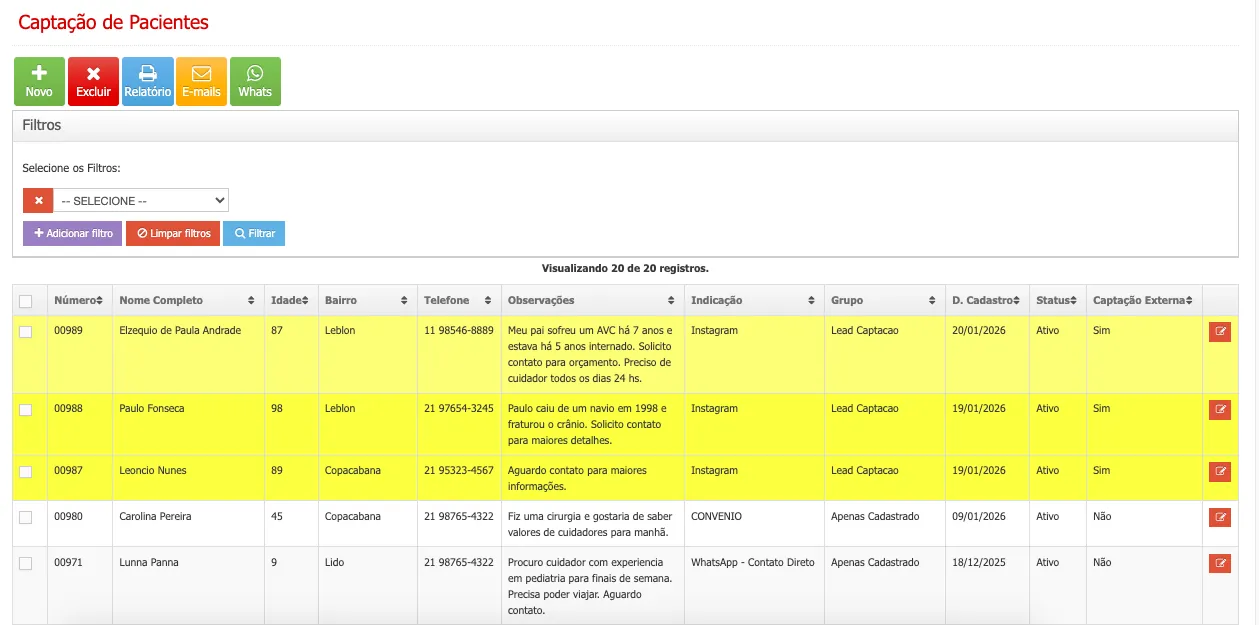The image size is (1259, 625).
Task: Click phone number 21 97654-3245
Action: [459, 408]
